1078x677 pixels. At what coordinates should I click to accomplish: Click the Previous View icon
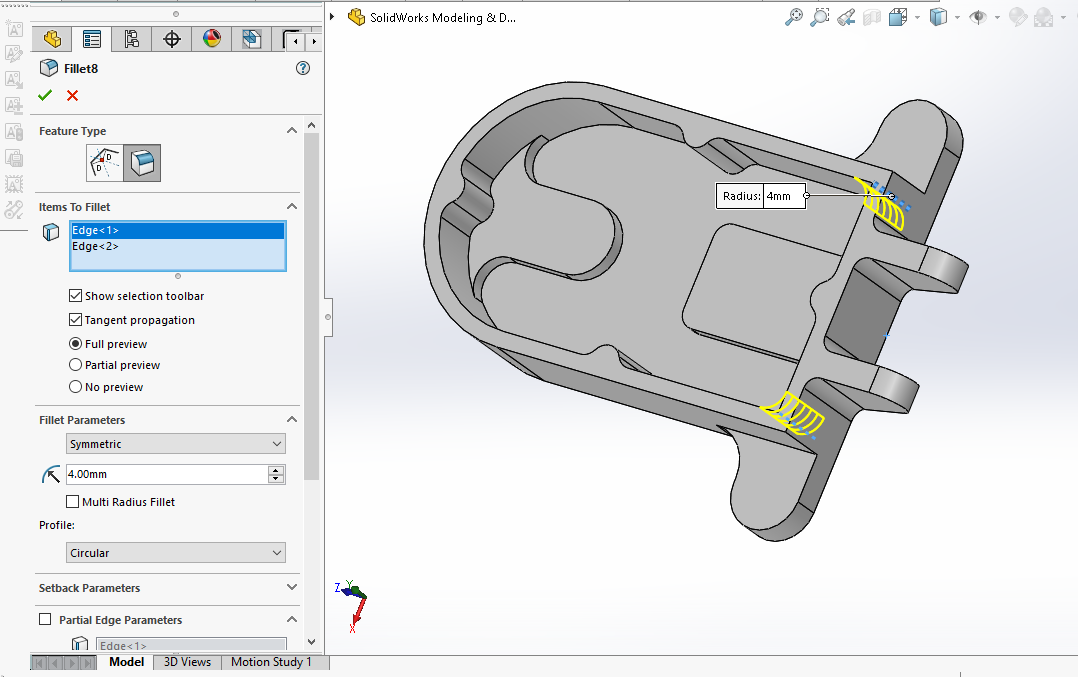pos(846,17)
